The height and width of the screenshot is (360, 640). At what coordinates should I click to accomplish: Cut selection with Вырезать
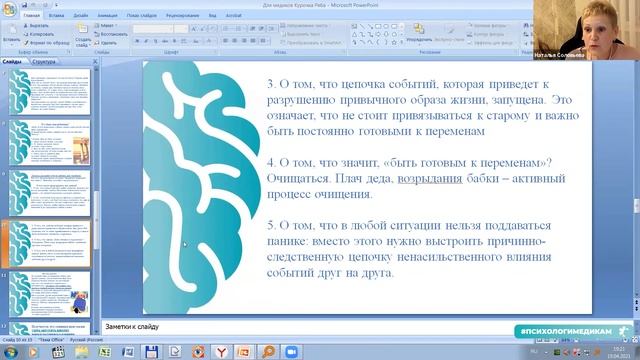coord(36,25)
